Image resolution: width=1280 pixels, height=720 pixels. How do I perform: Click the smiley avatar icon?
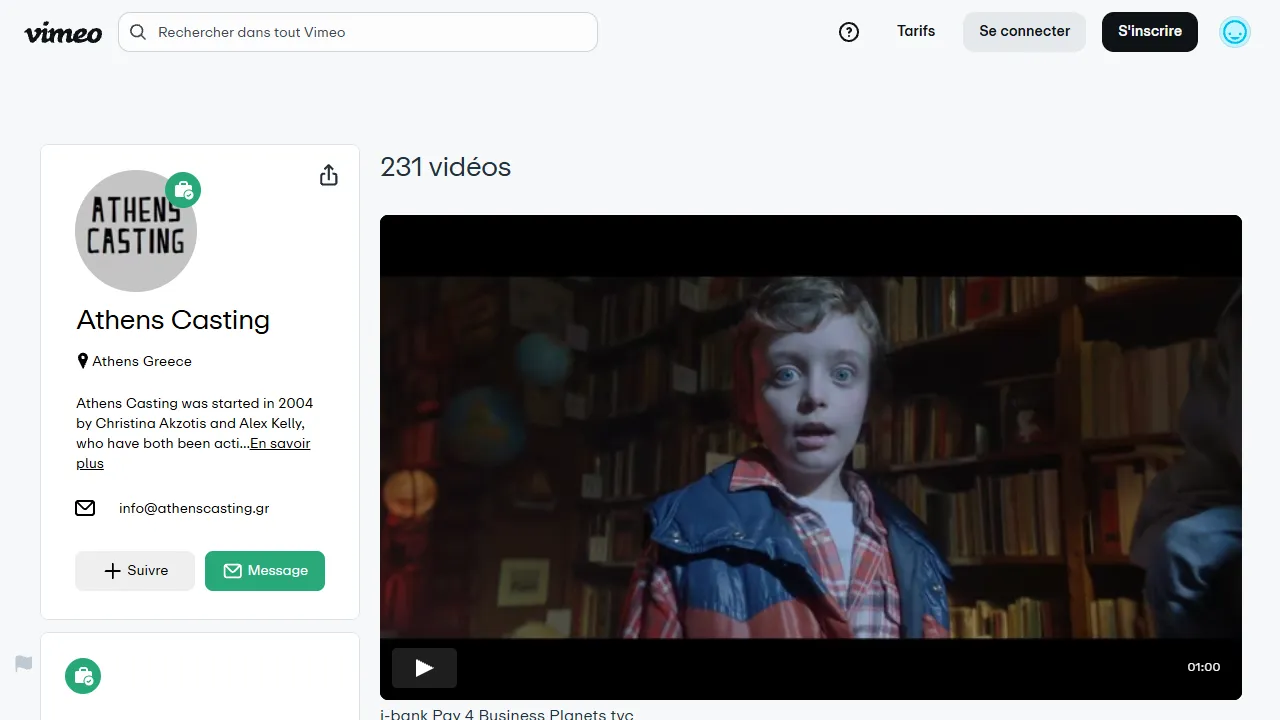click(1235, 32)
